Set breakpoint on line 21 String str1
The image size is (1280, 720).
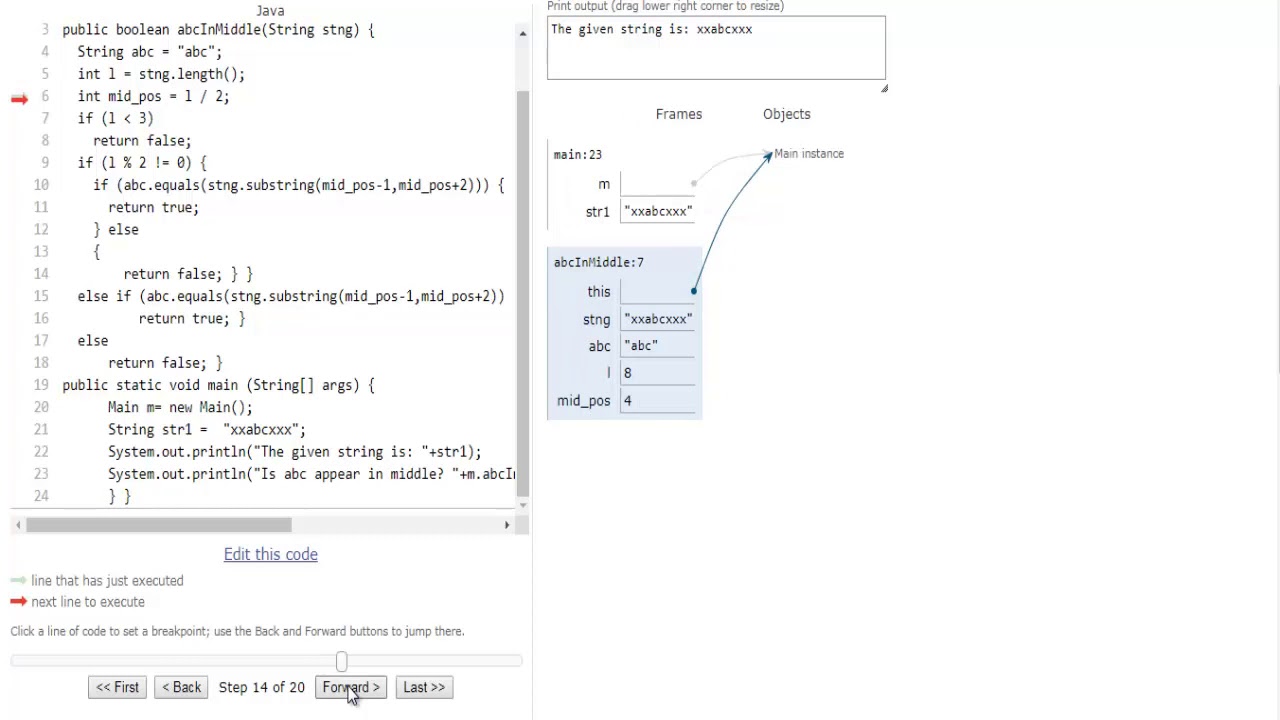tap(207, 429)
